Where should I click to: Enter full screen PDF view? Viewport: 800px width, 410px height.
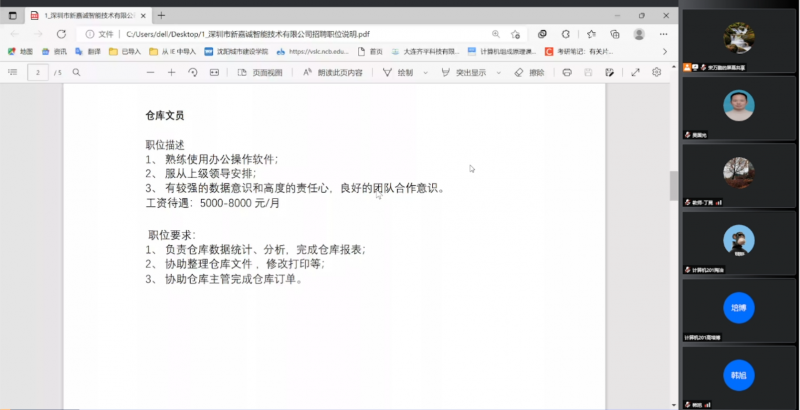coord(635,72)
